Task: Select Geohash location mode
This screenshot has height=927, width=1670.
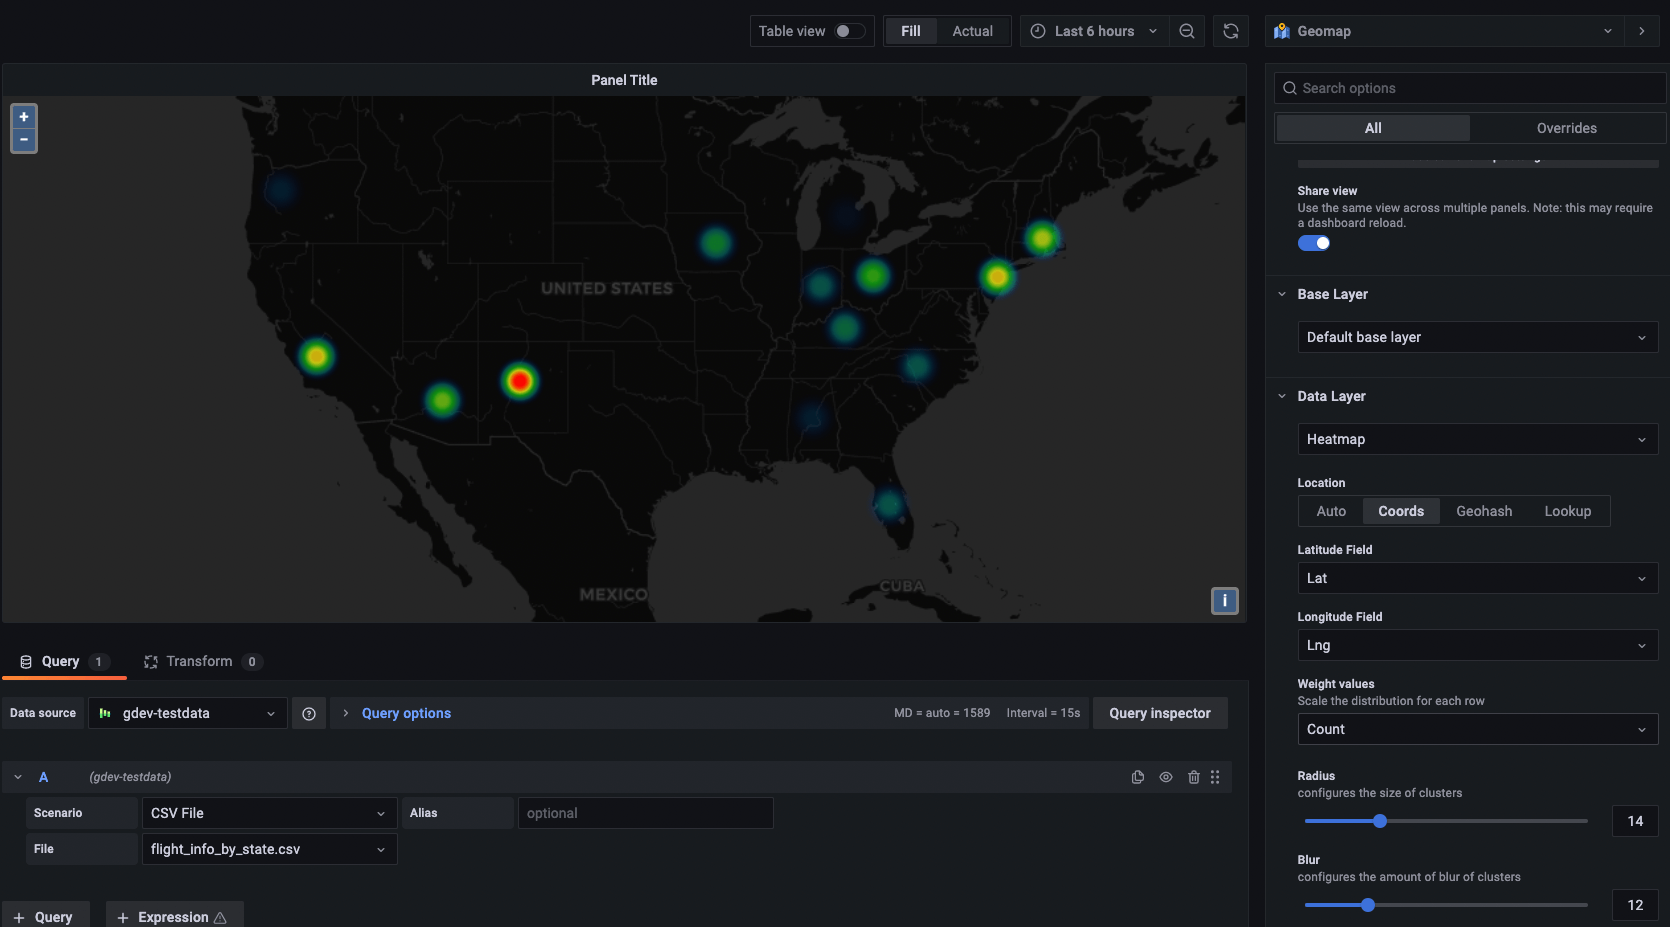Action: (1483, 511)
